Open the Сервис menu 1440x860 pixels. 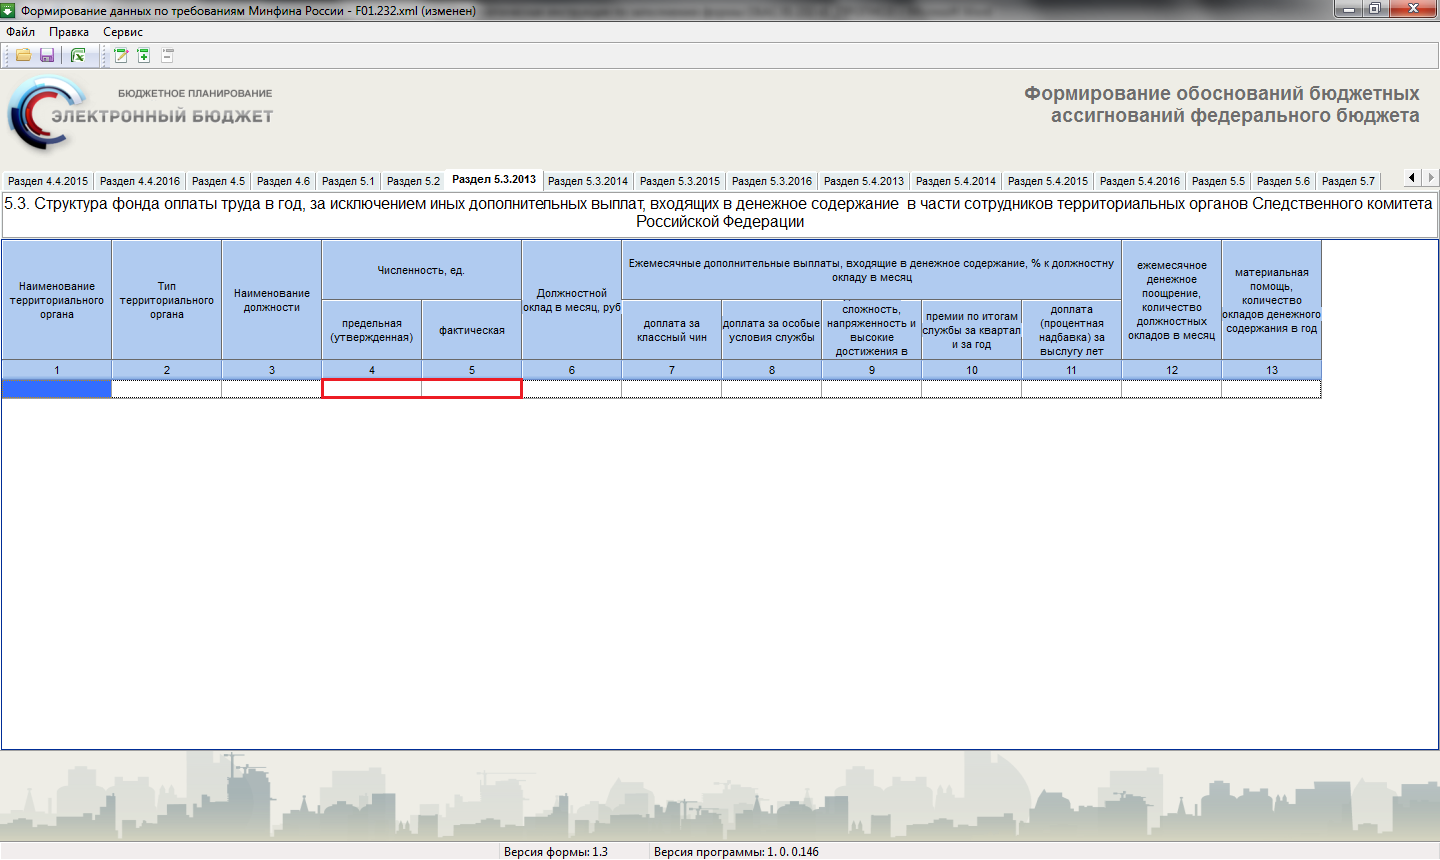pyautogui.click(x=123, y=32)
